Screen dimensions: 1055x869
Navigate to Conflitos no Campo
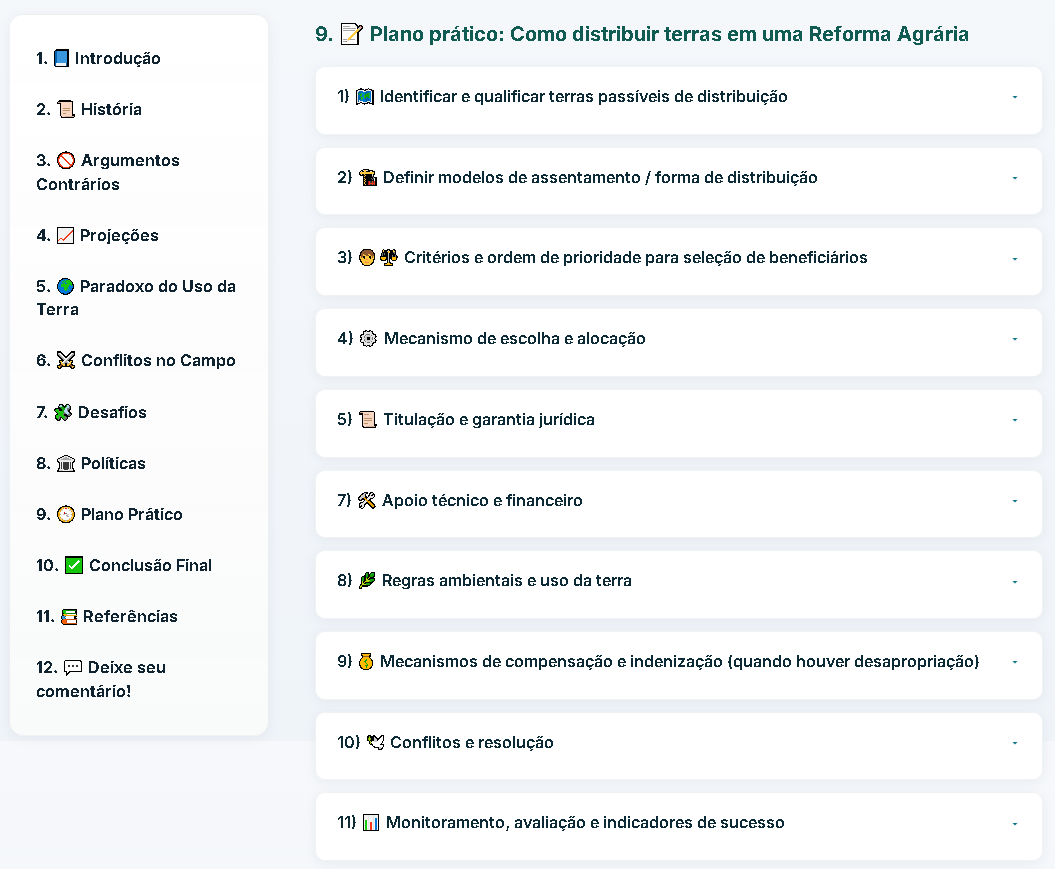point(136,361)
